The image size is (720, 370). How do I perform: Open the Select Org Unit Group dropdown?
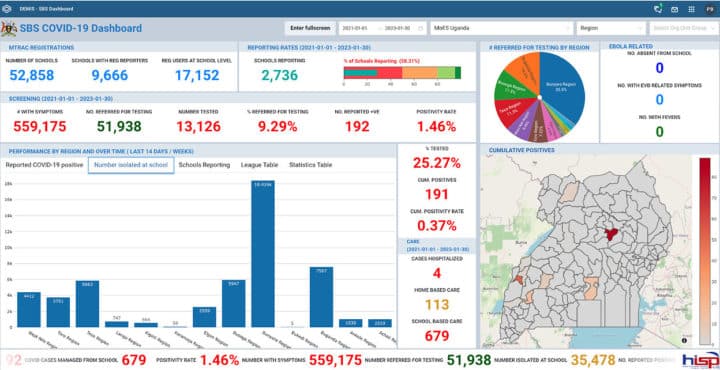point(684,28)
